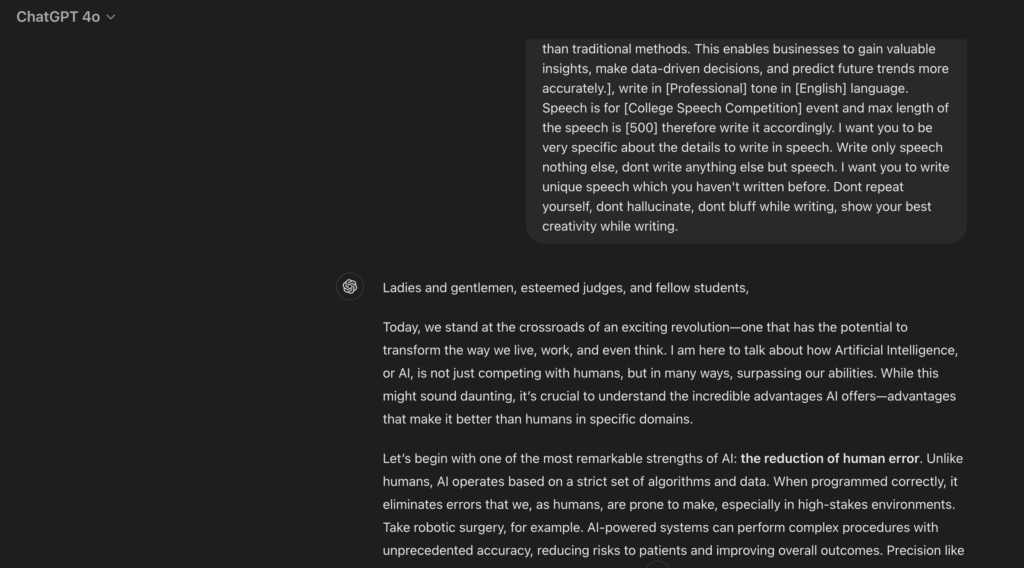
Task: Click the bold text "the reduction of human error"
Action: pos(829,459)
